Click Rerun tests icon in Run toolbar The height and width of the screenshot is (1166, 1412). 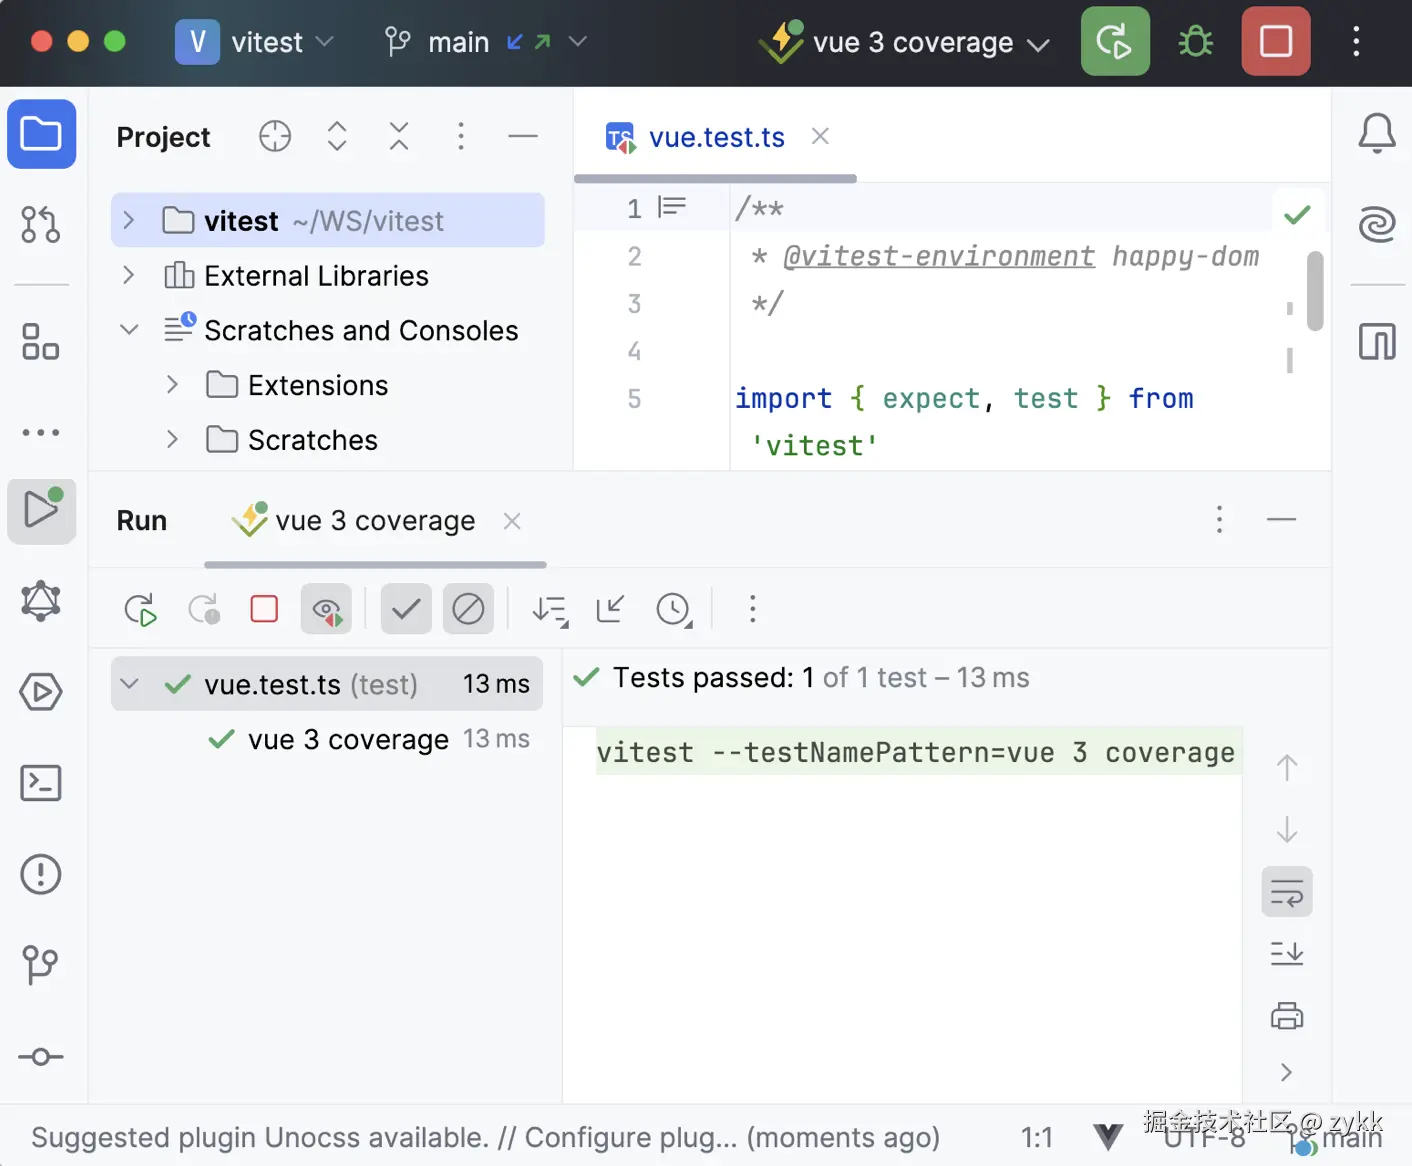[141, 609]
